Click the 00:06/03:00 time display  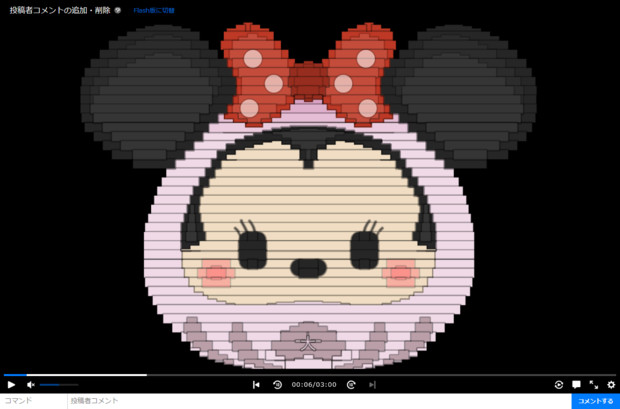(x=314, y=384)
